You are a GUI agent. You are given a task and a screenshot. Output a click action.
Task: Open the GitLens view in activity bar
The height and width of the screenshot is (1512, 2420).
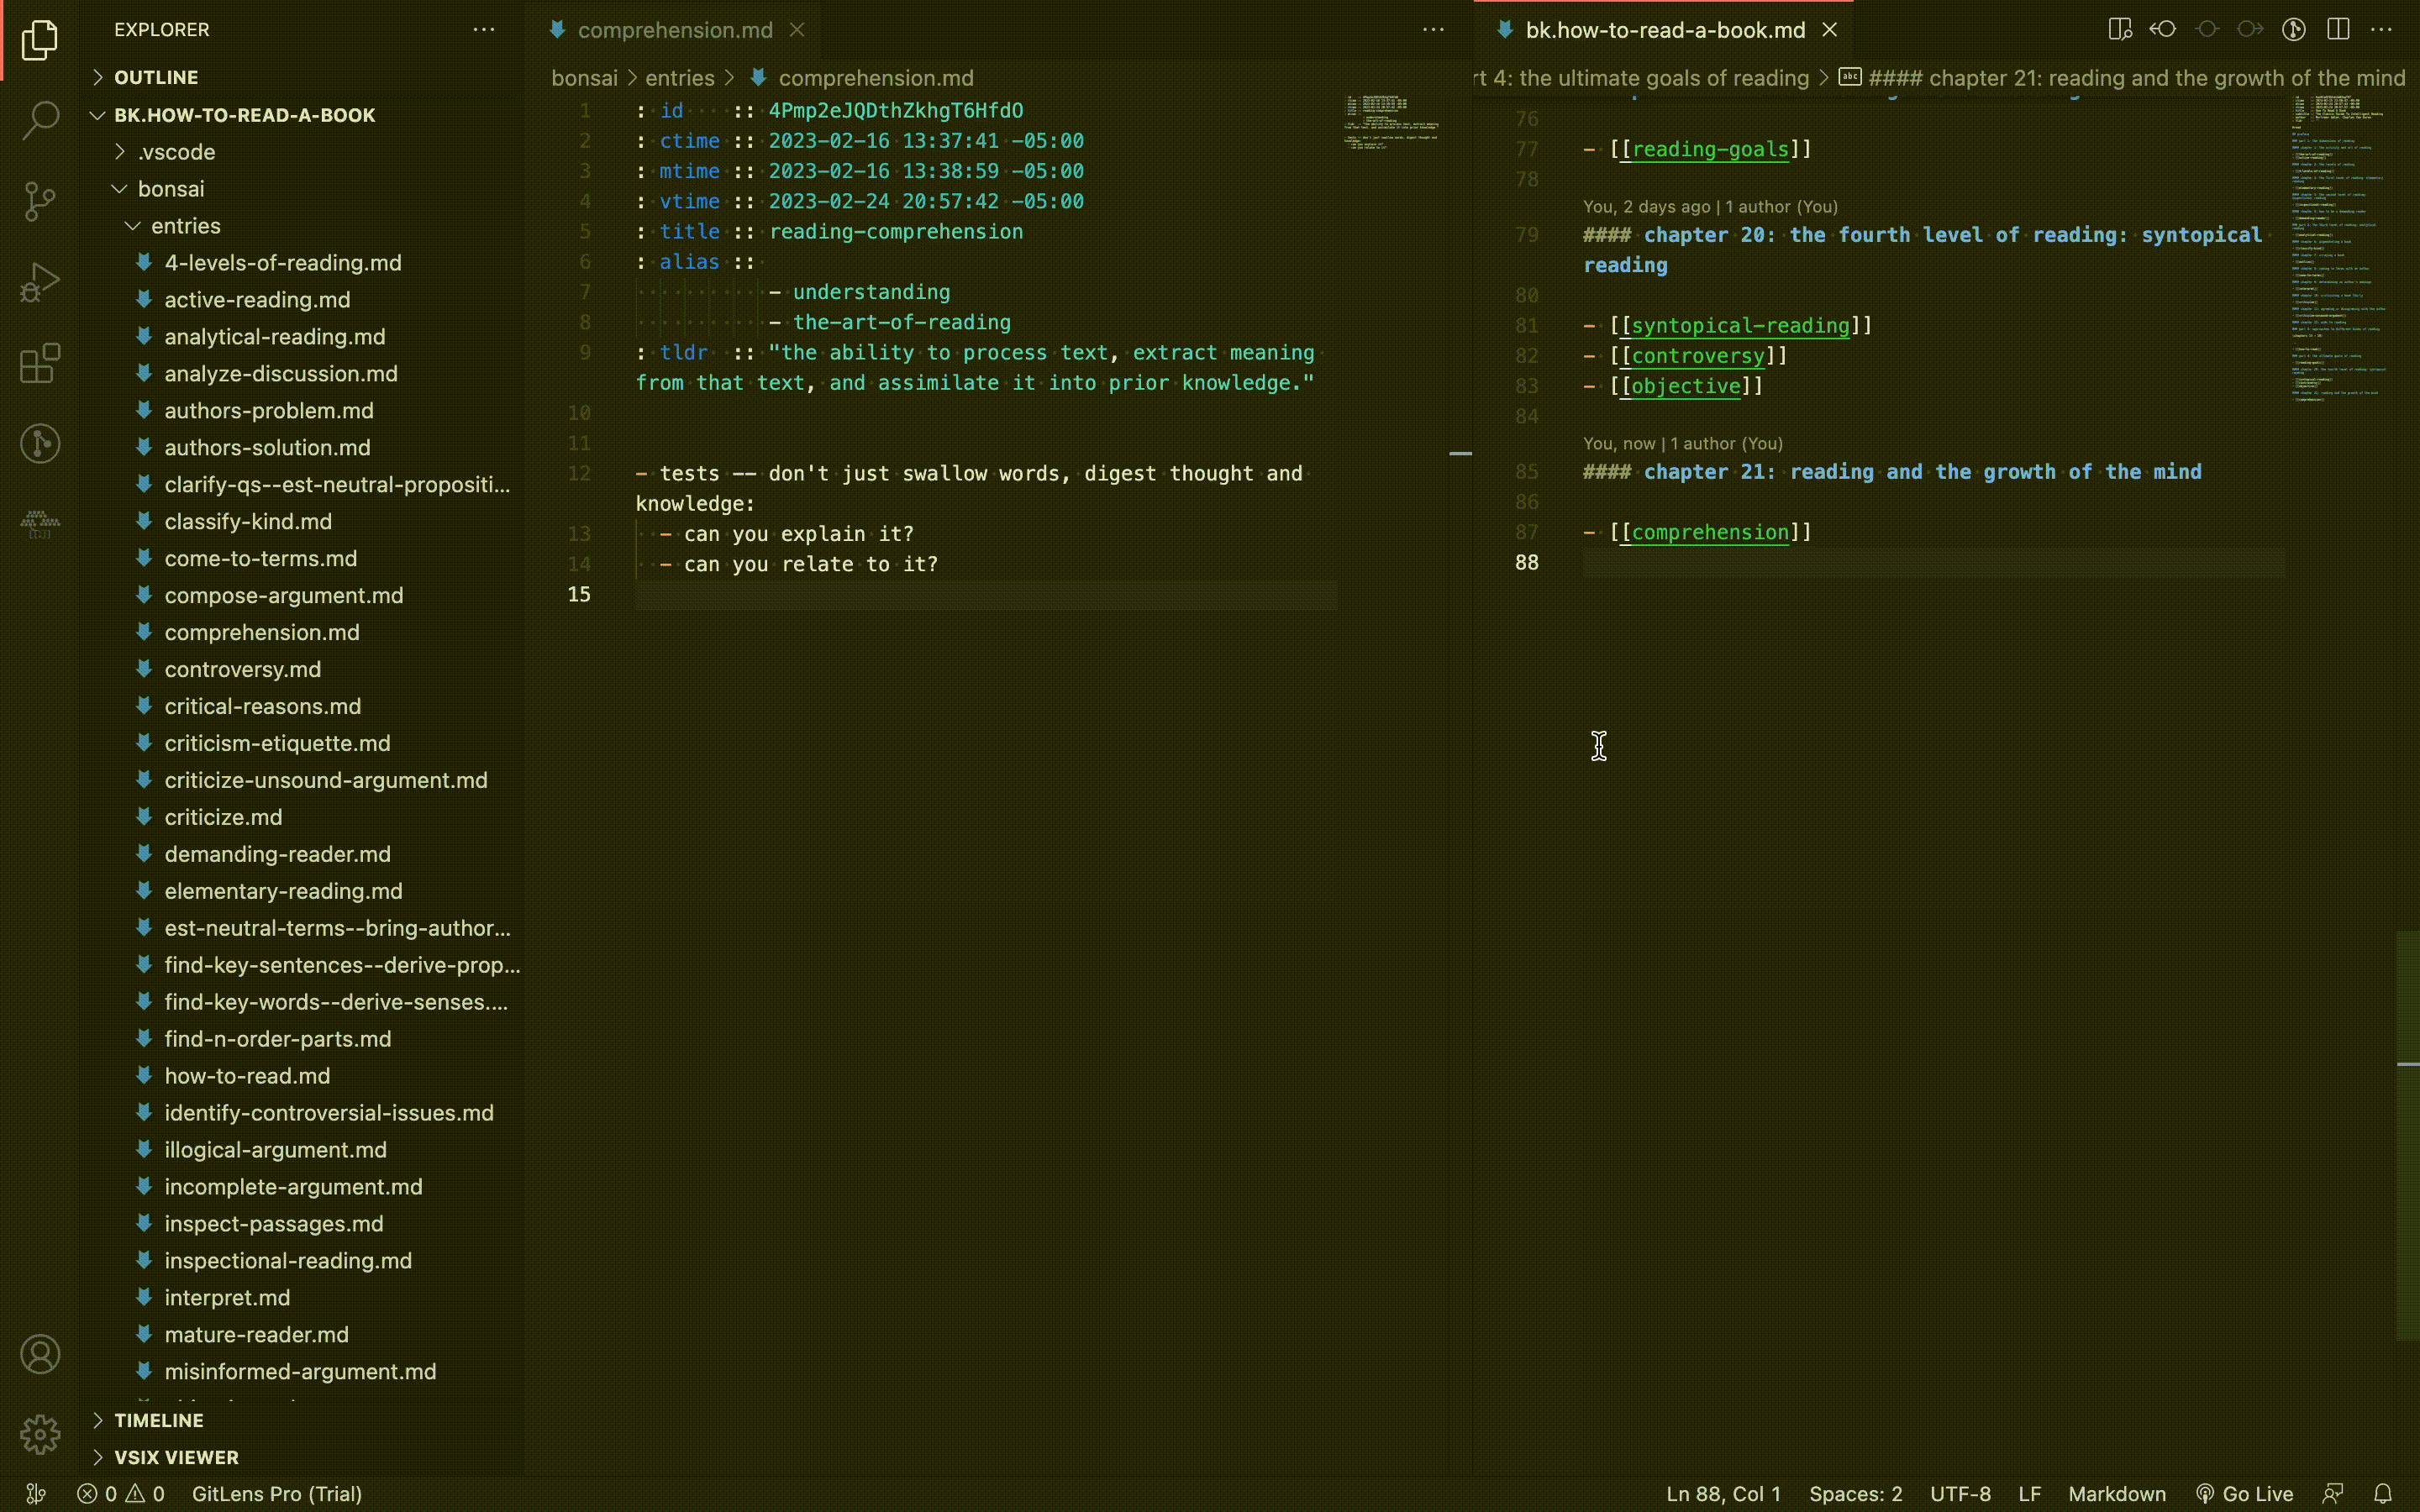pyautogui.click(x=40, y=443)
